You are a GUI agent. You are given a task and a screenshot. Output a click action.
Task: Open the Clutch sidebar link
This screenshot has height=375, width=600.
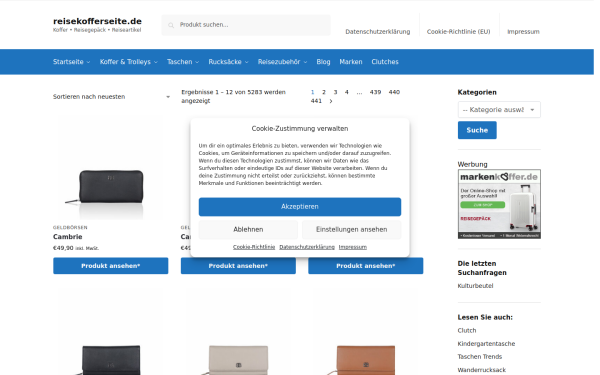coord(467,331)
